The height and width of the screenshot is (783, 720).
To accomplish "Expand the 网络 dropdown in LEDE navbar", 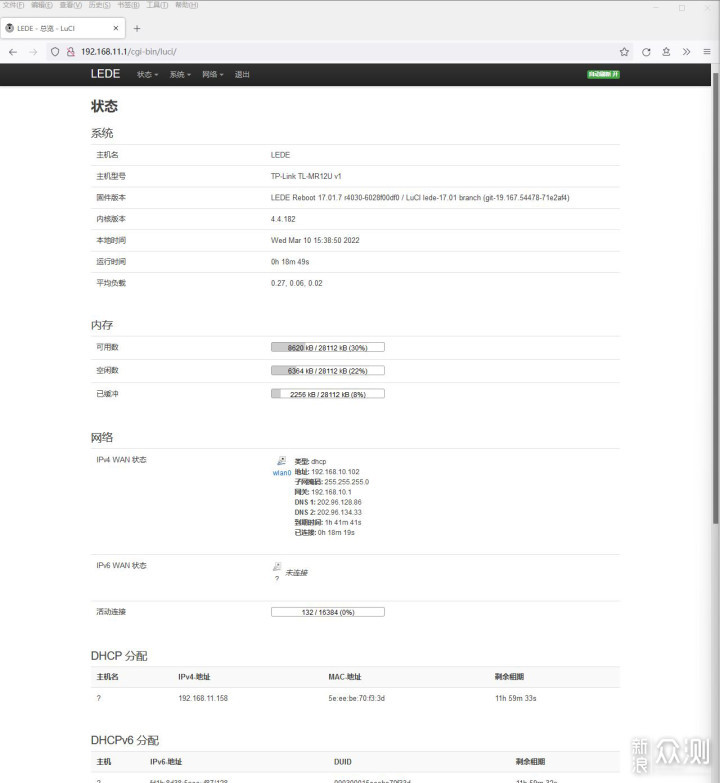I will click(x=213, y=74).
